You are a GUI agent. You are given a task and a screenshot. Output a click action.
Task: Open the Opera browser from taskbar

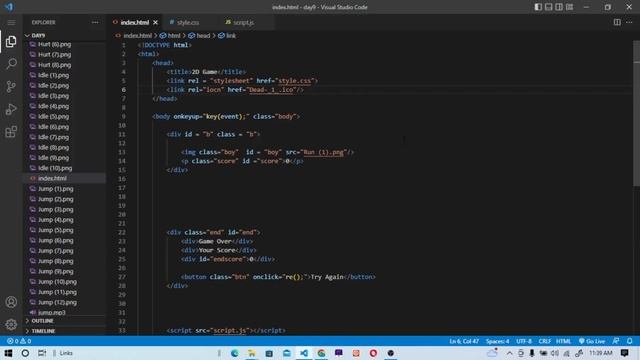pos(373,353)
